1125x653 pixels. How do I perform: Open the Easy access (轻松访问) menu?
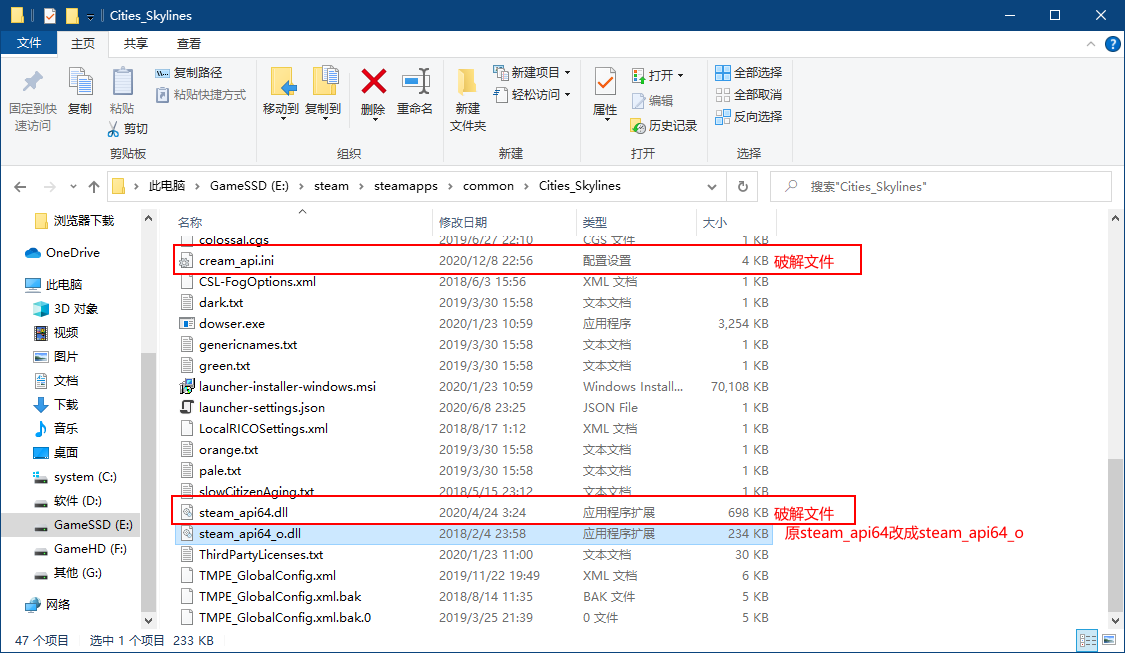click(x=532, y=95)
